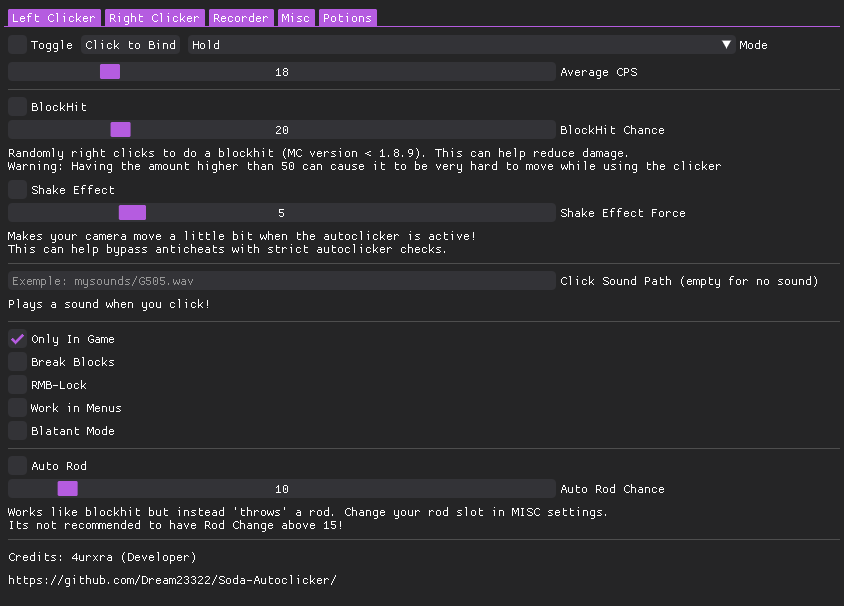Click the Auto Rod Chance slider
The height and width of the screenshot is (606, 844).
281,489
